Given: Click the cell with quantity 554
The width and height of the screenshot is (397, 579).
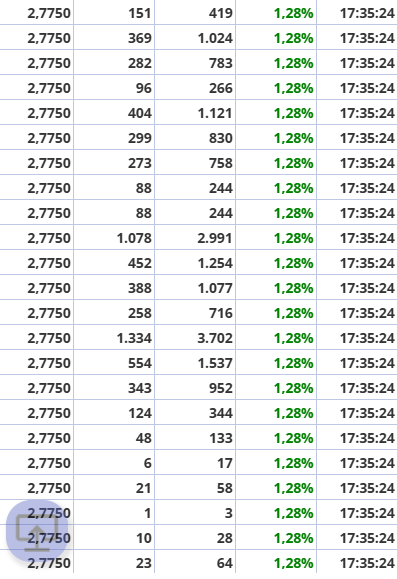Looking at the screenshot, I should (x=114, y=363).
